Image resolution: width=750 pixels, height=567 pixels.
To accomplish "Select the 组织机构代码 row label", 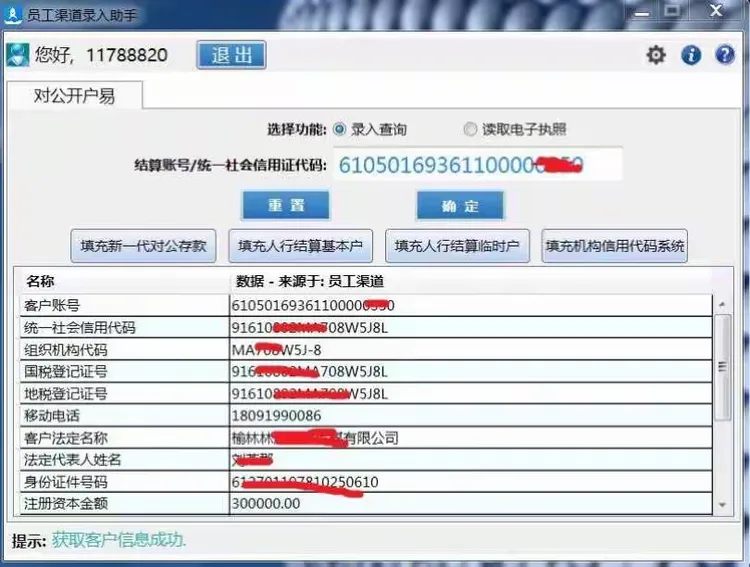I will (x=66, y=350).
